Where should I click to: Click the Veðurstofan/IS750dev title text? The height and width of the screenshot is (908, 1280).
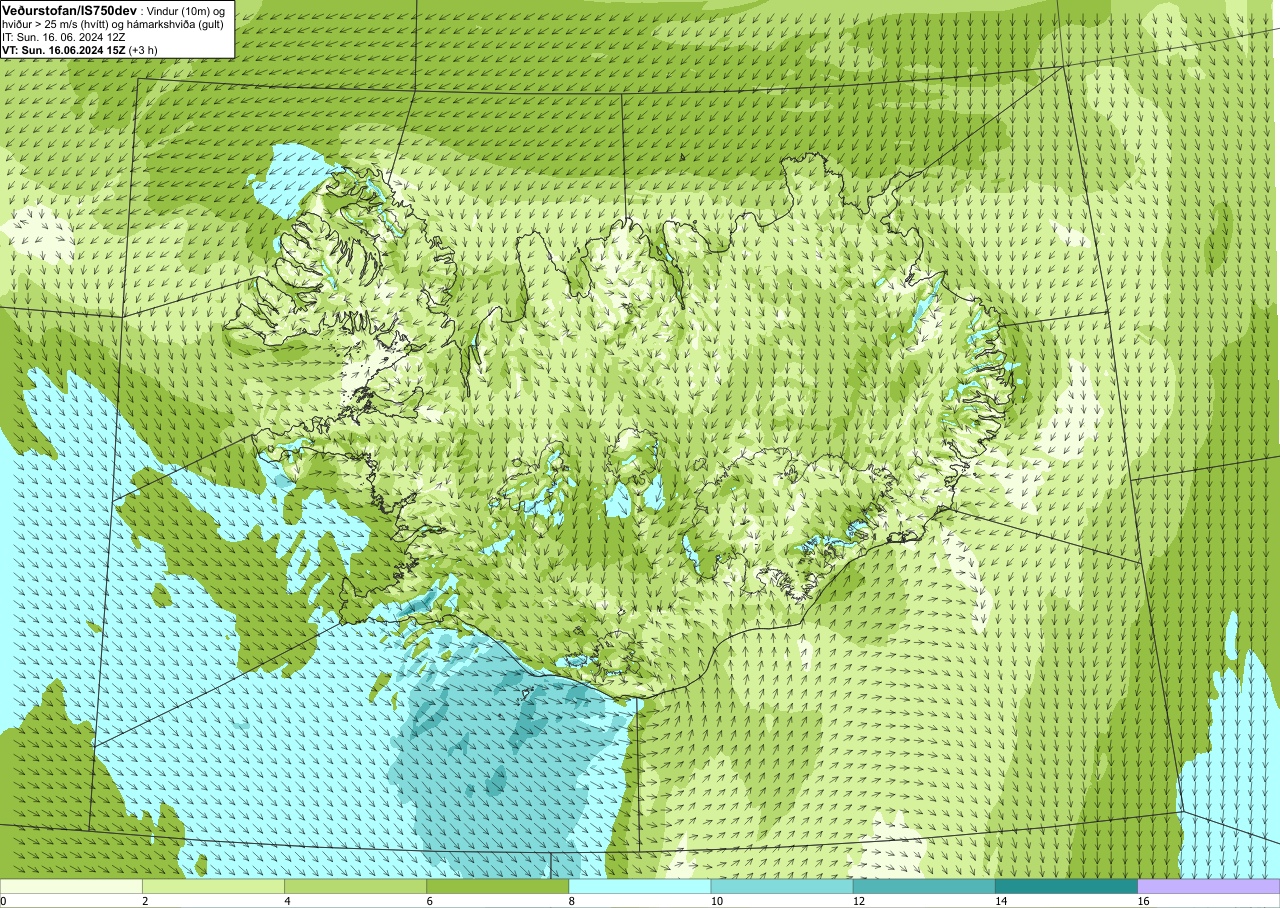[x=69, y=9]
